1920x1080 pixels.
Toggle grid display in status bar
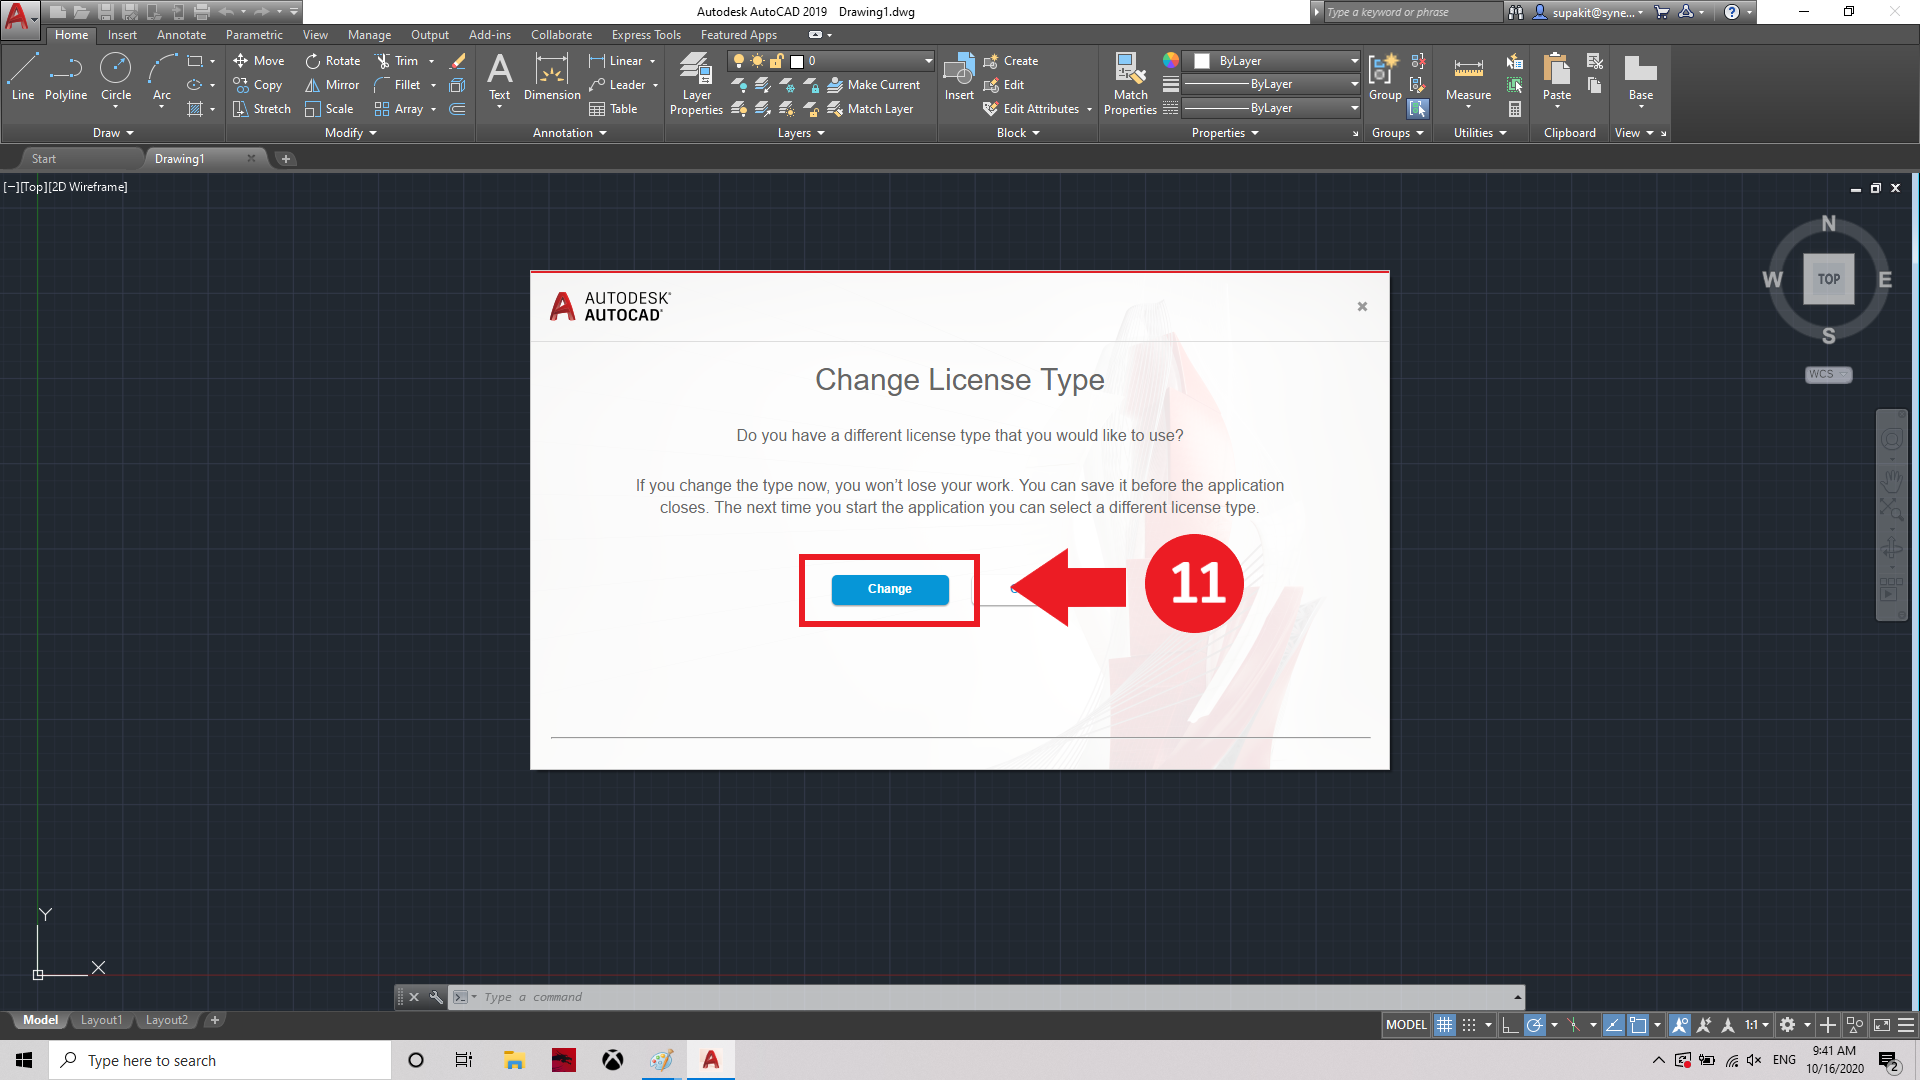(1444, 1025)
